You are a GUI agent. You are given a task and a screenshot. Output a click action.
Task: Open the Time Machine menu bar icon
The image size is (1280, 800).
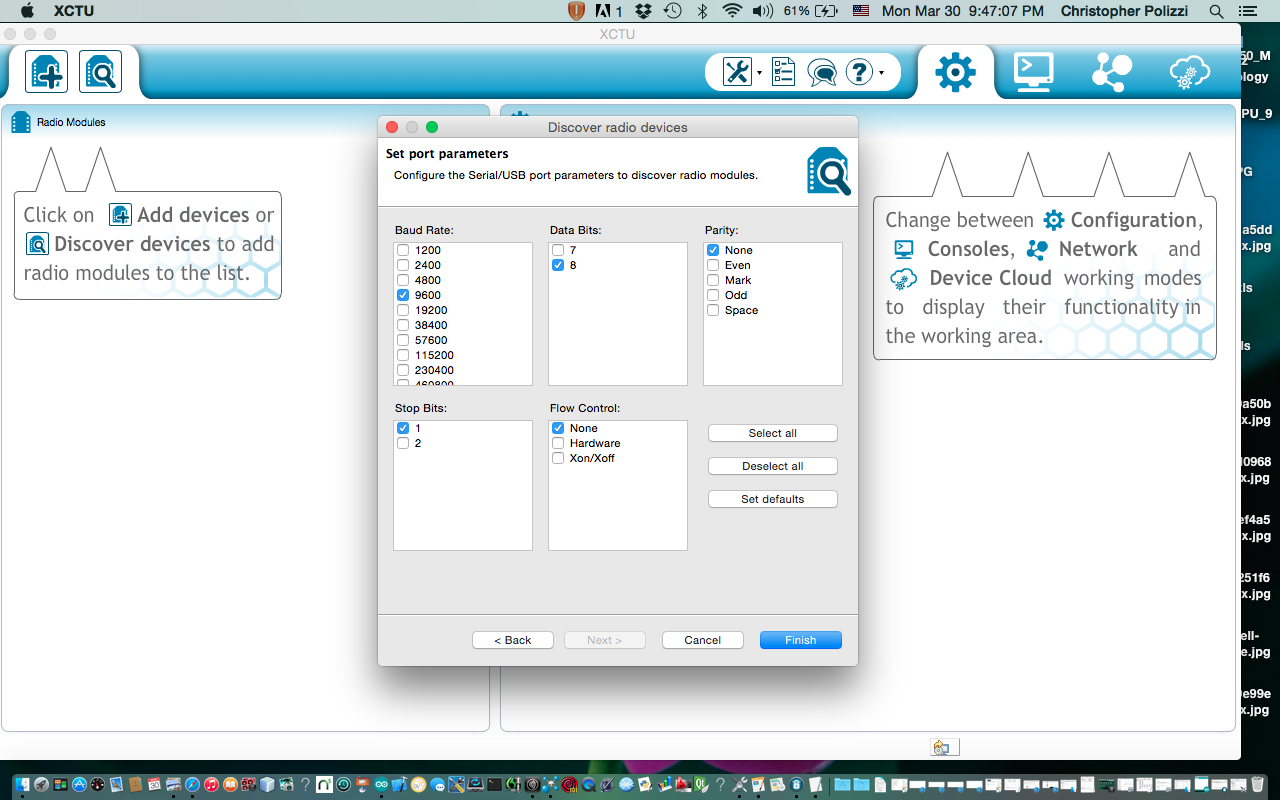click(672, 11)
